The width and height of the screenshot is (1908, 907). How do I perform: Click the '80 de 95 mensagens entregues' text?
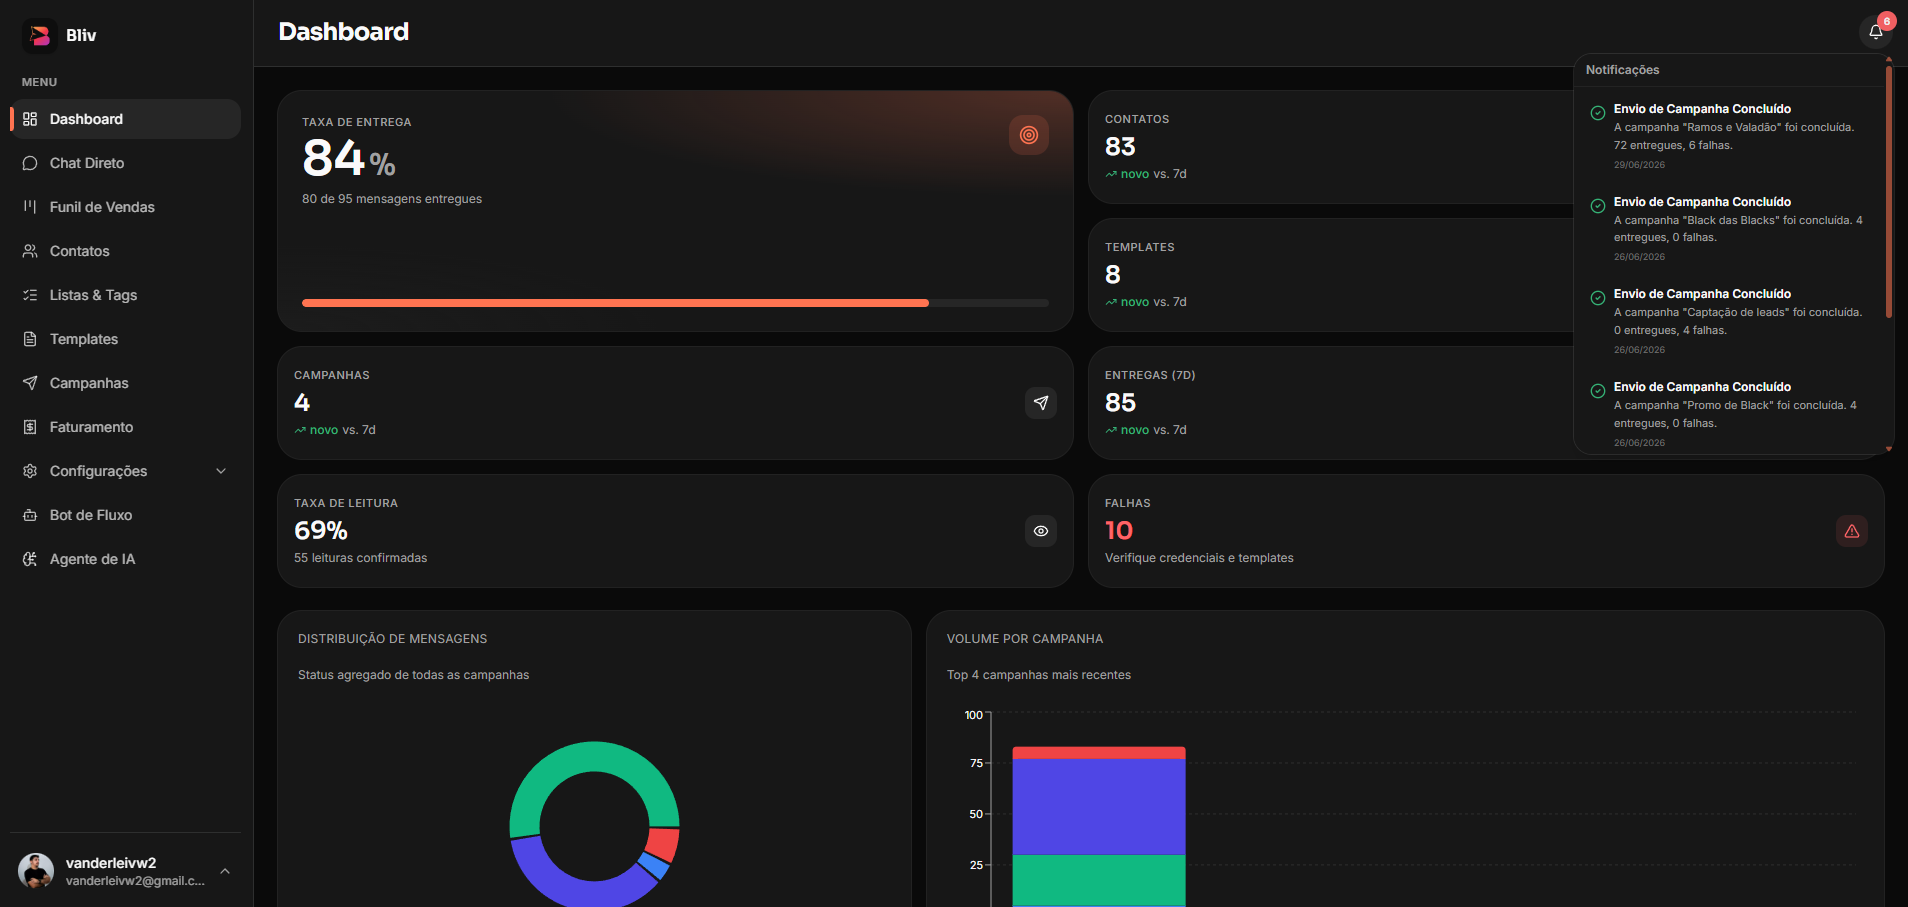tap(392, 199)
